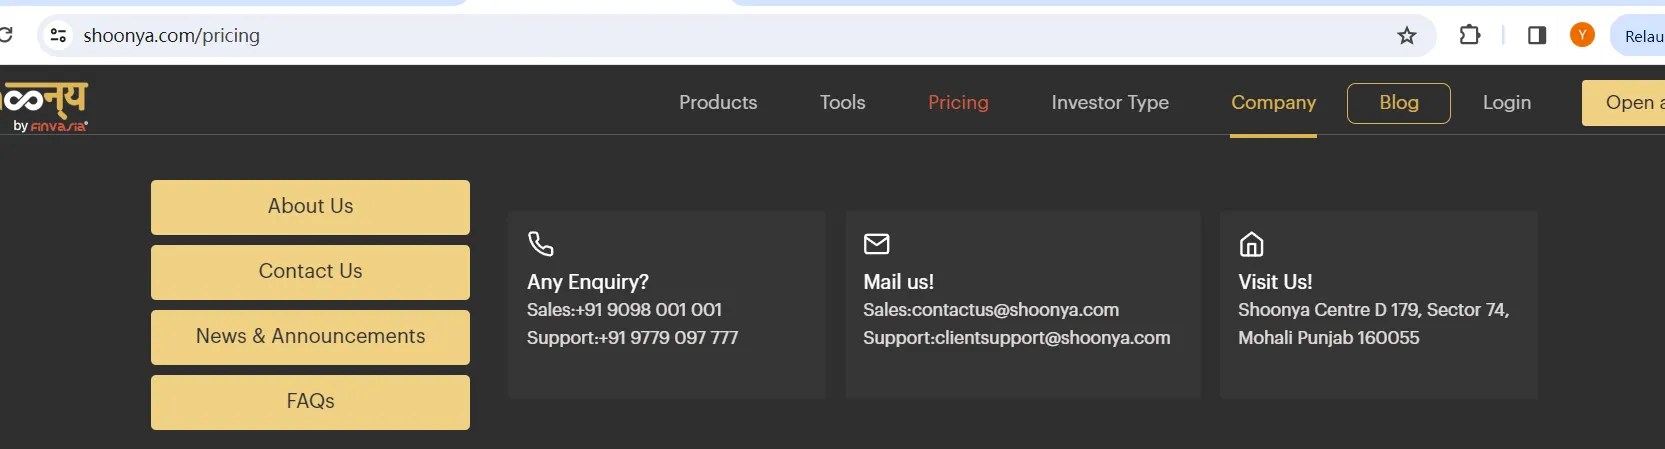Screen dimensions: 1665x449
Task: Click the envelope icon in Mail us card
Action: pyautogui.click(x=876, y=244)
